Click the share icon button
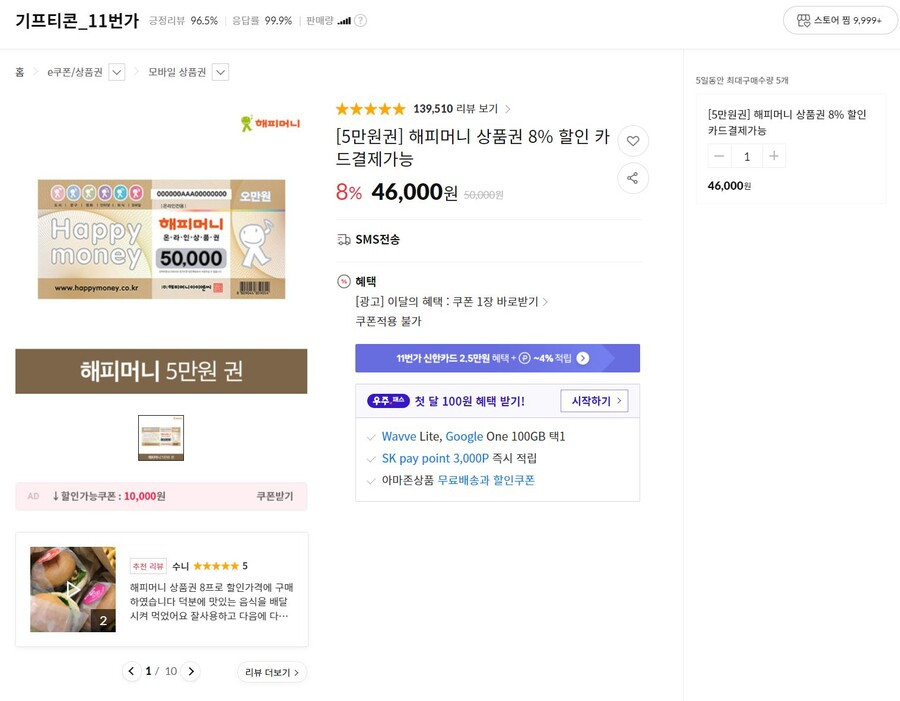Image resolution: width=900 pixels, height=701 pixels. click(x=633, y=178)
